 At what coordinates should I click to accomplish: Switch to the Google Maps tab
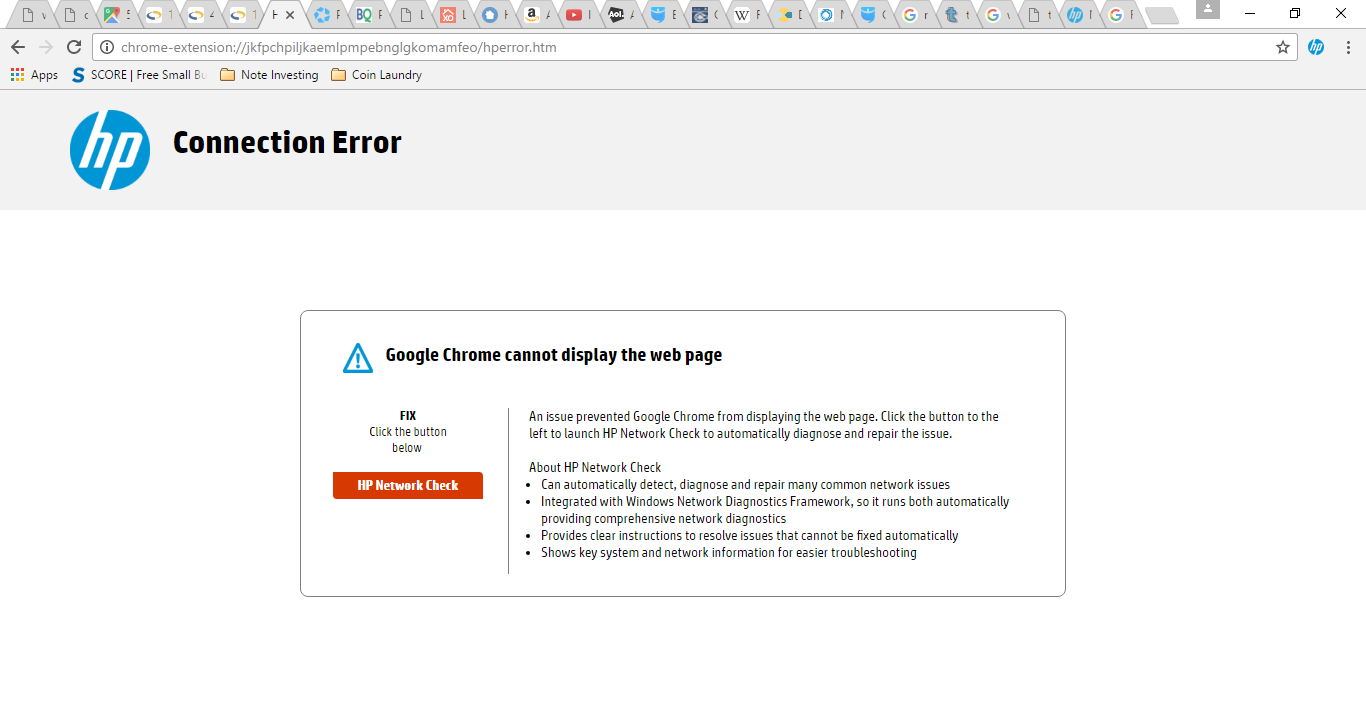[x=116, y=15]
